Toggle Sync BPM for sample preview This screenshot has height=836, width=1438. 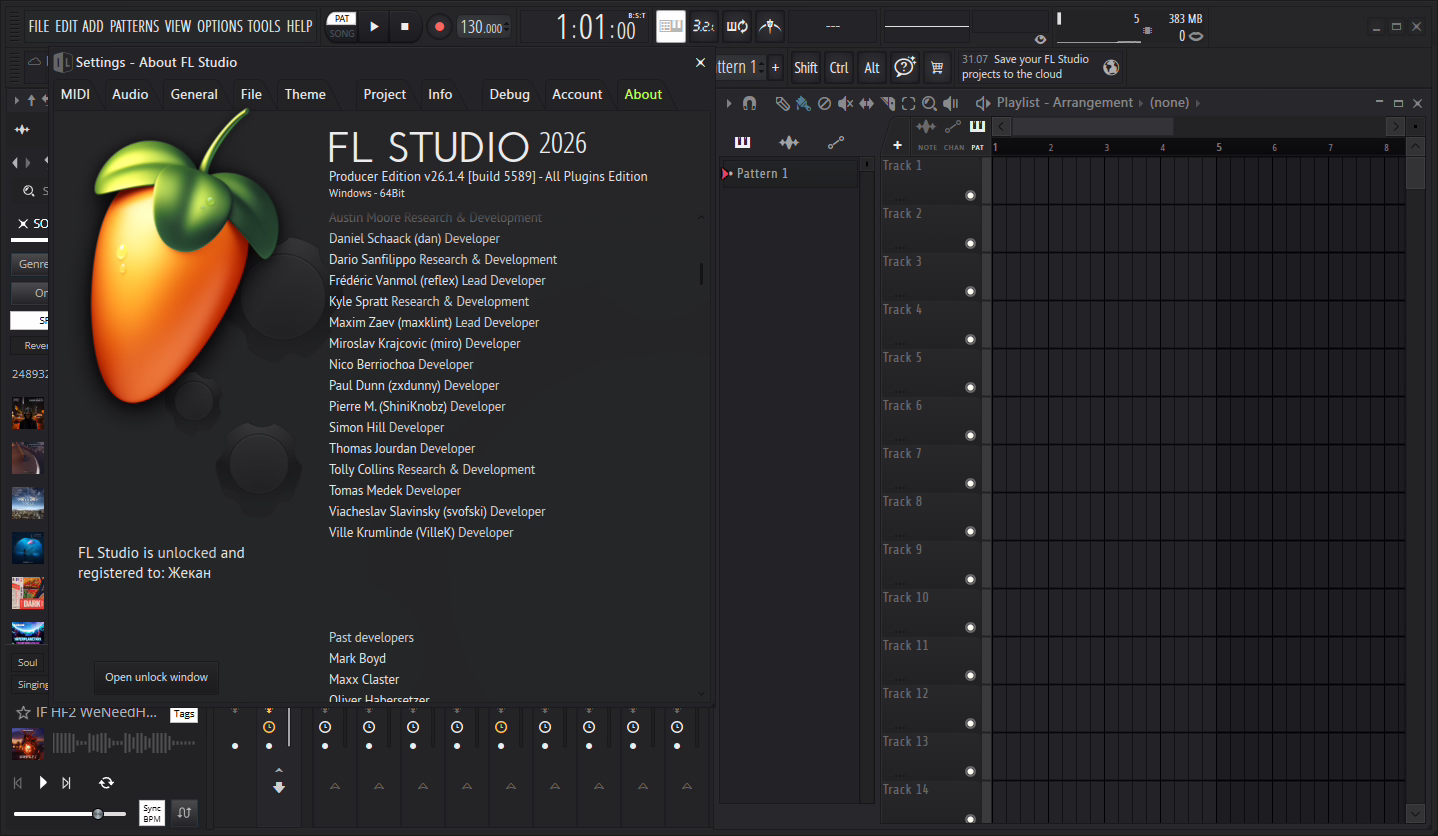[x=152, y=813]
